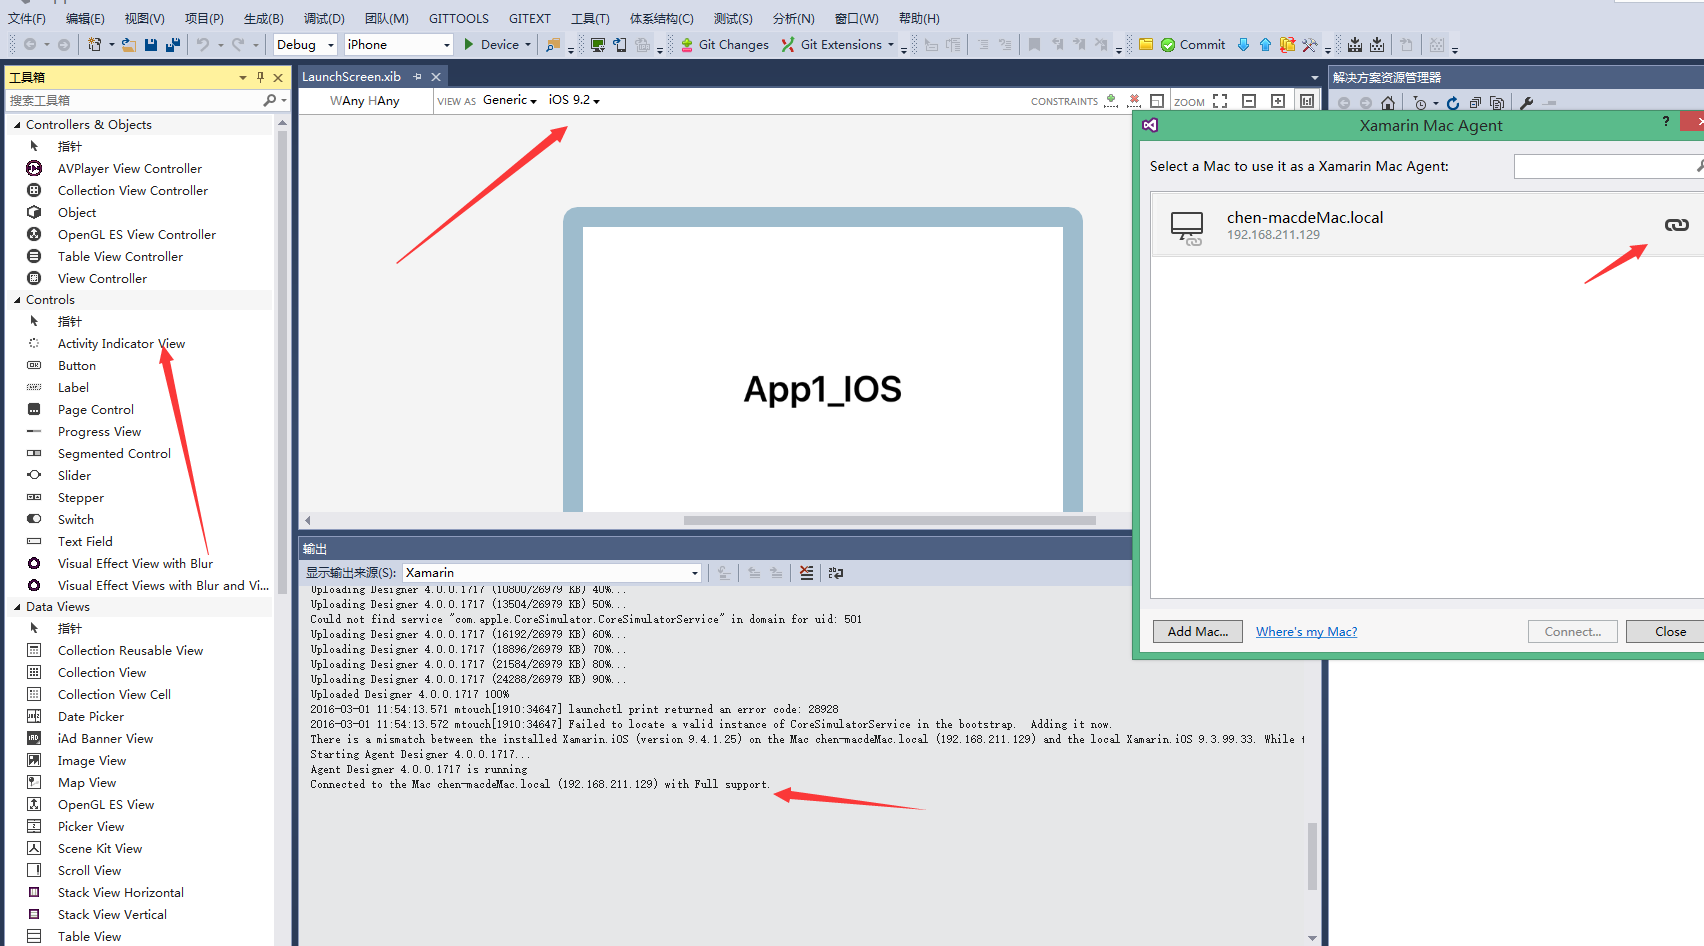Select the Button control in toolbox
Image resolution: width=1704 pixels, height=946 pixels.
[77, 366]
